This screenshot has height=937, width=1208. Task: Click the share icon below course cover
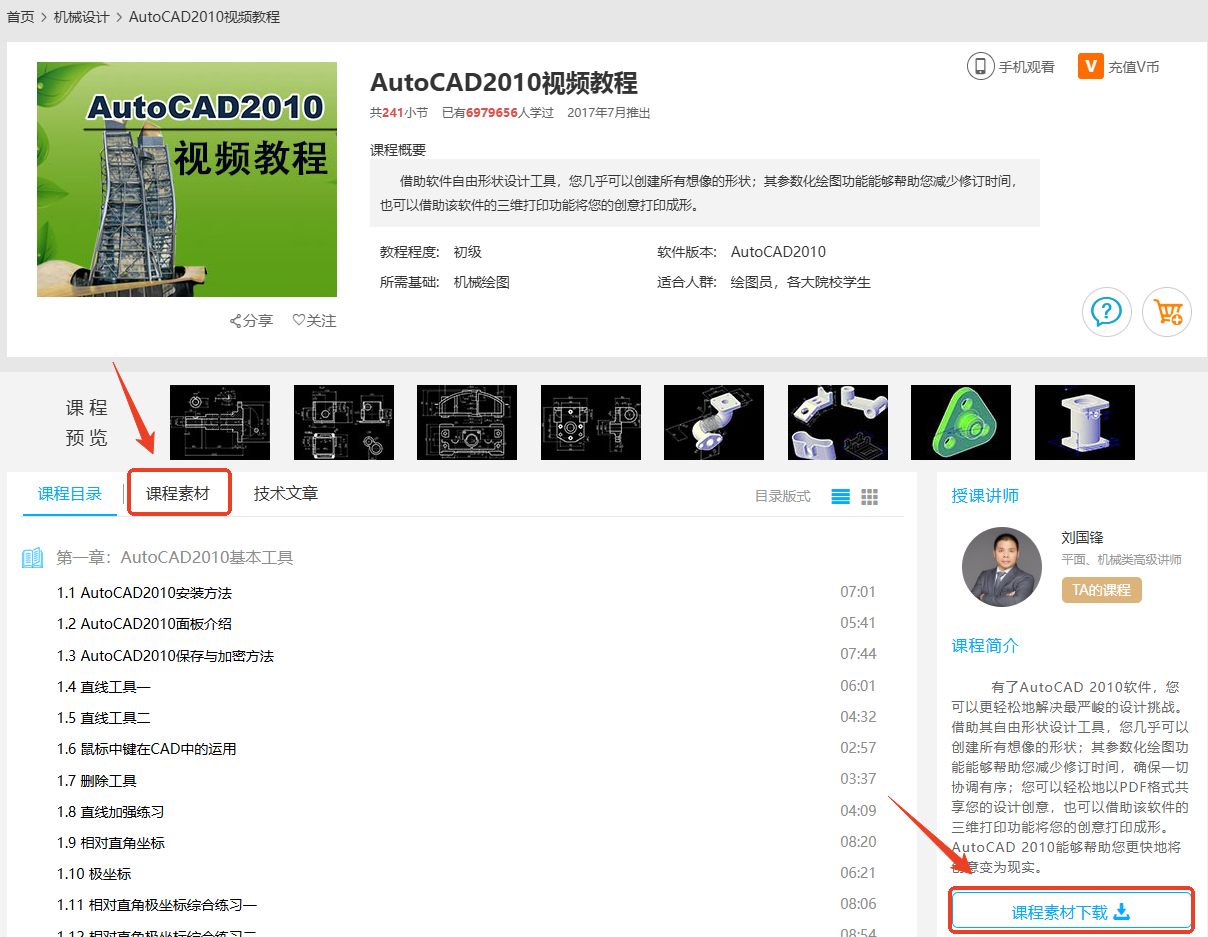tap(236, 321)
